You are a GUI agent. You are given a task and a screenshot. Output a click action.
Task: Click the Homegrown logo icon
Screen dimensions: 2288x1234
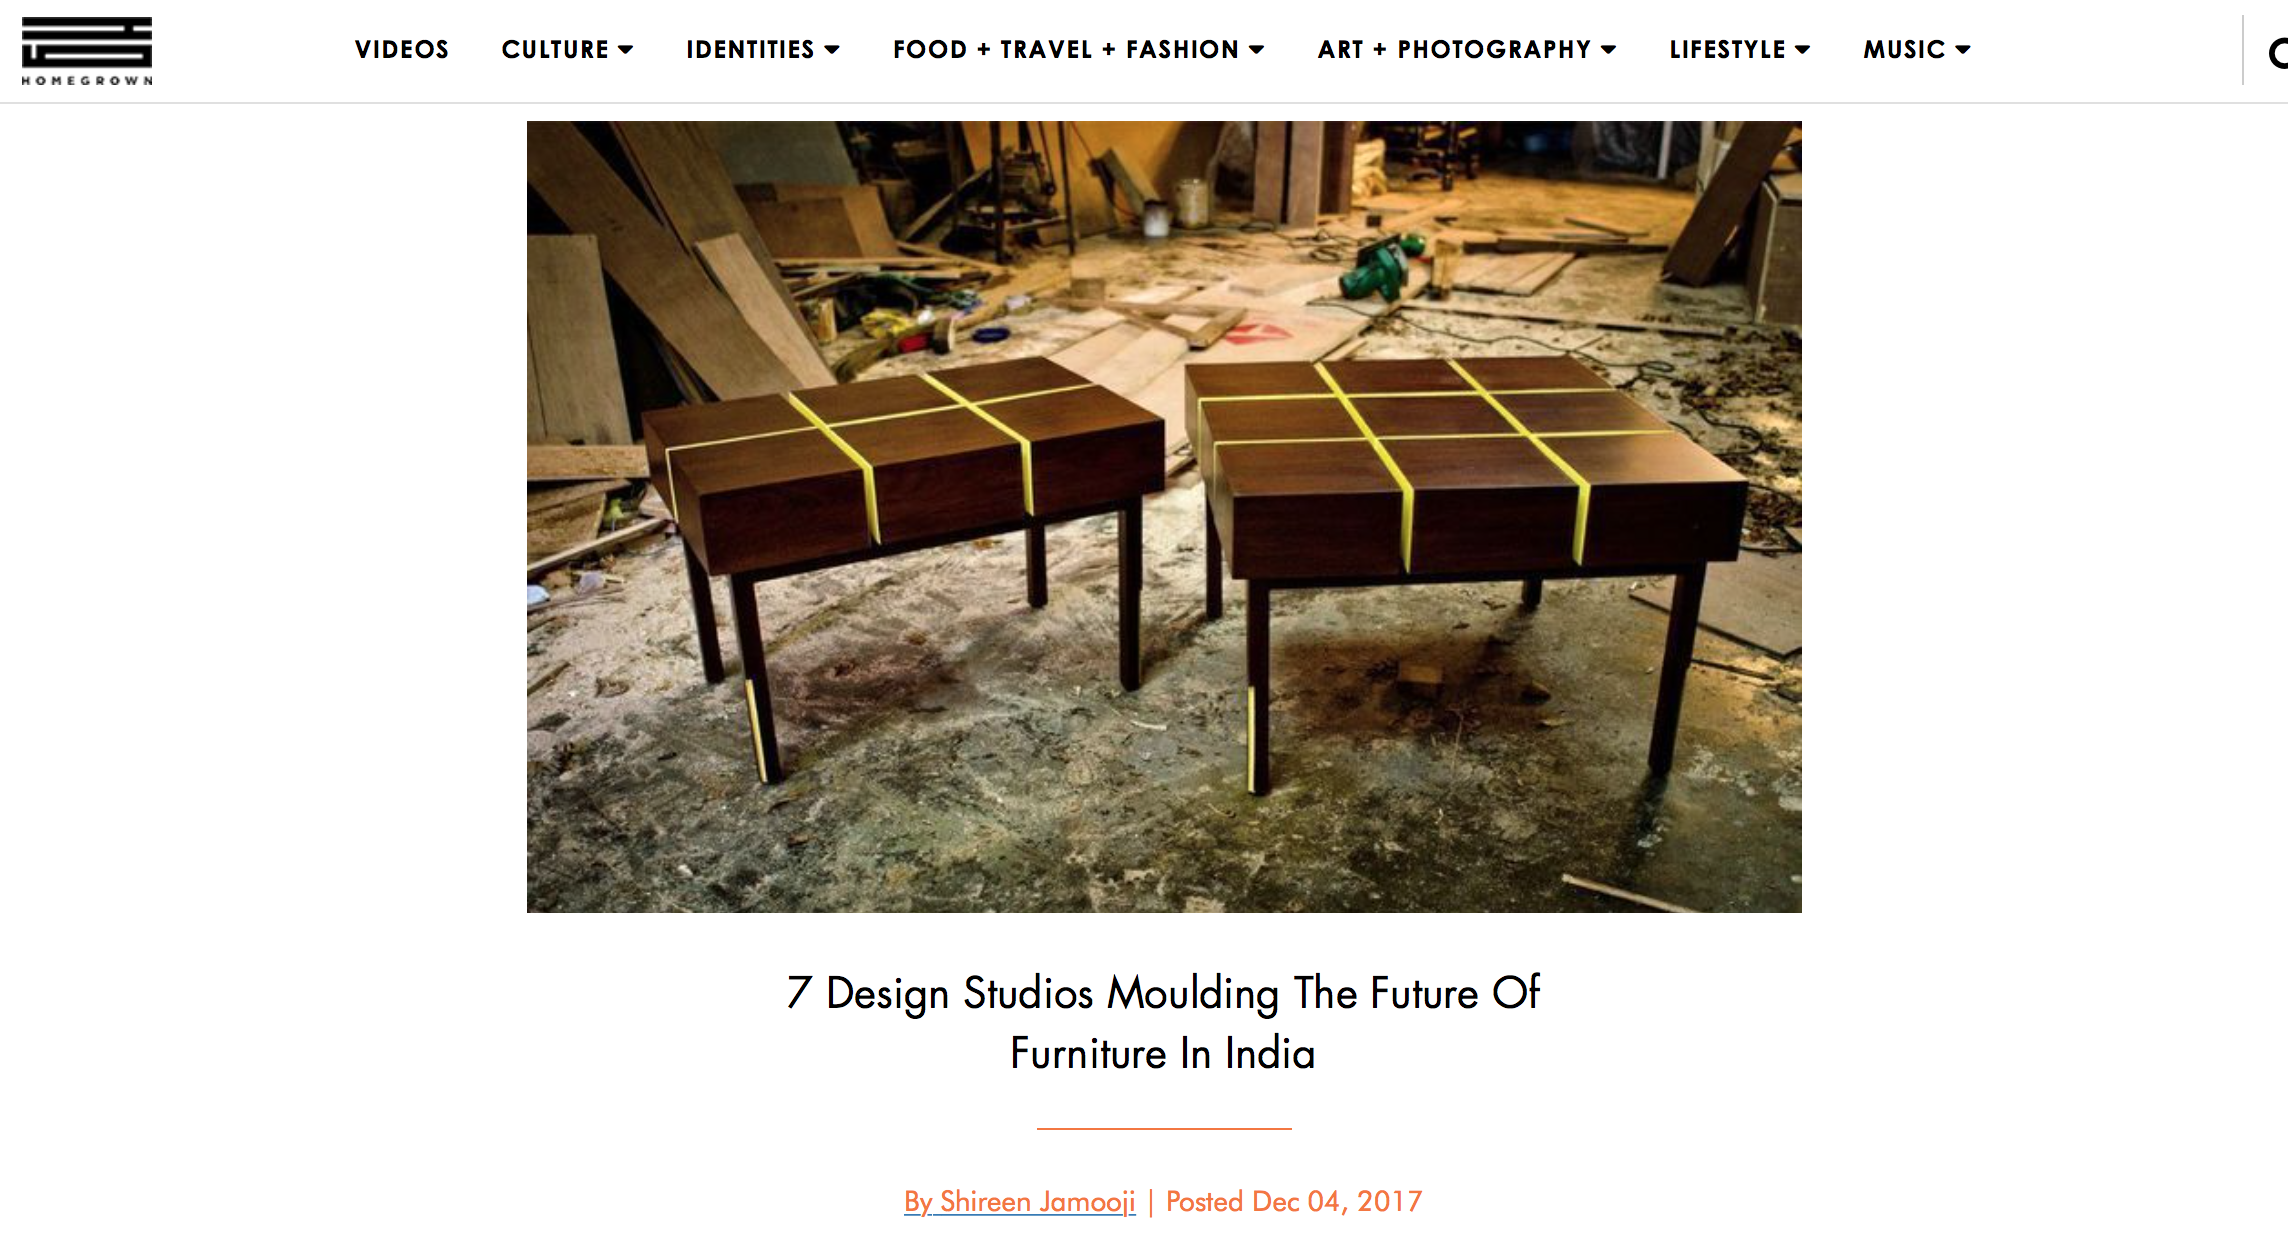coord(87,42)
